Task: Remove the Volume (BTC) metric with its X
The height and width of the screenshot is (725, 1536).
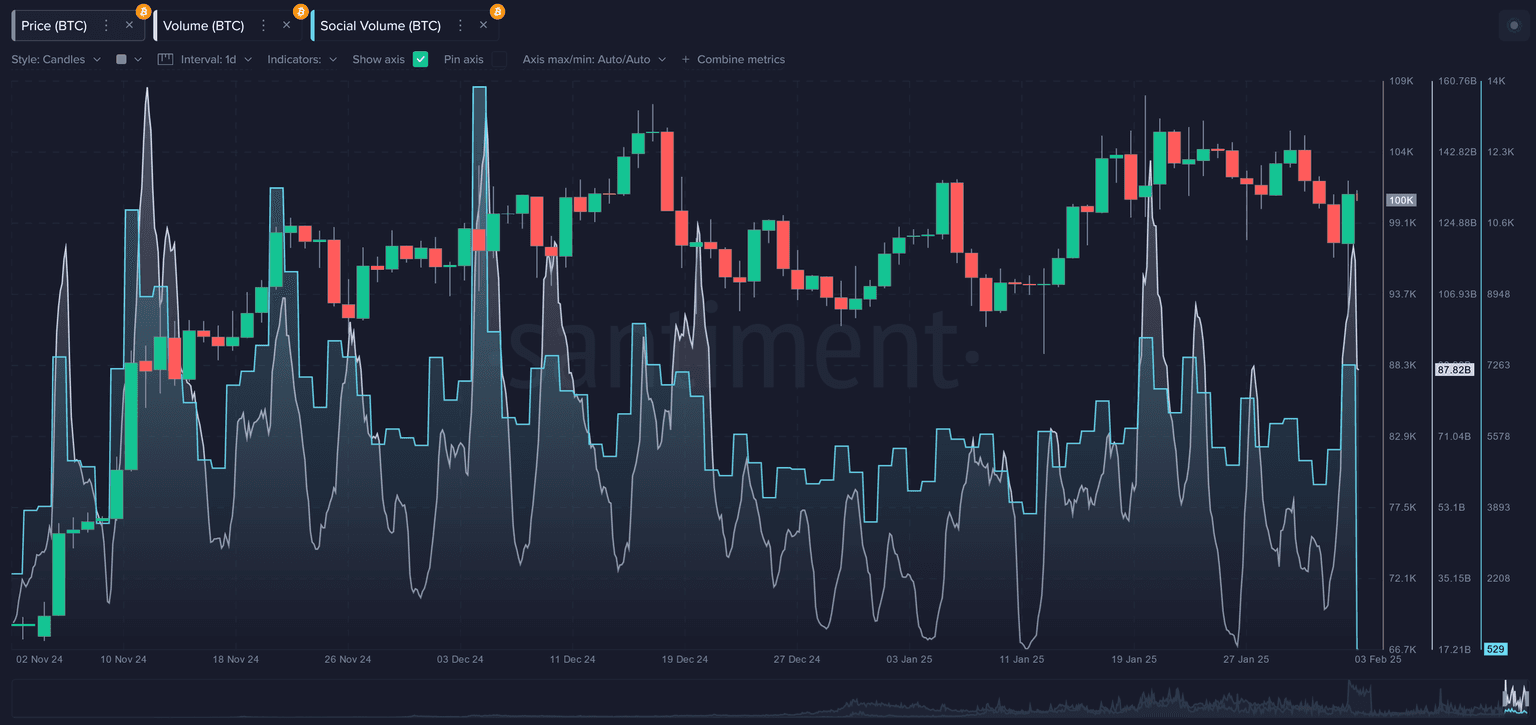Action: click(x=286, y=26)
